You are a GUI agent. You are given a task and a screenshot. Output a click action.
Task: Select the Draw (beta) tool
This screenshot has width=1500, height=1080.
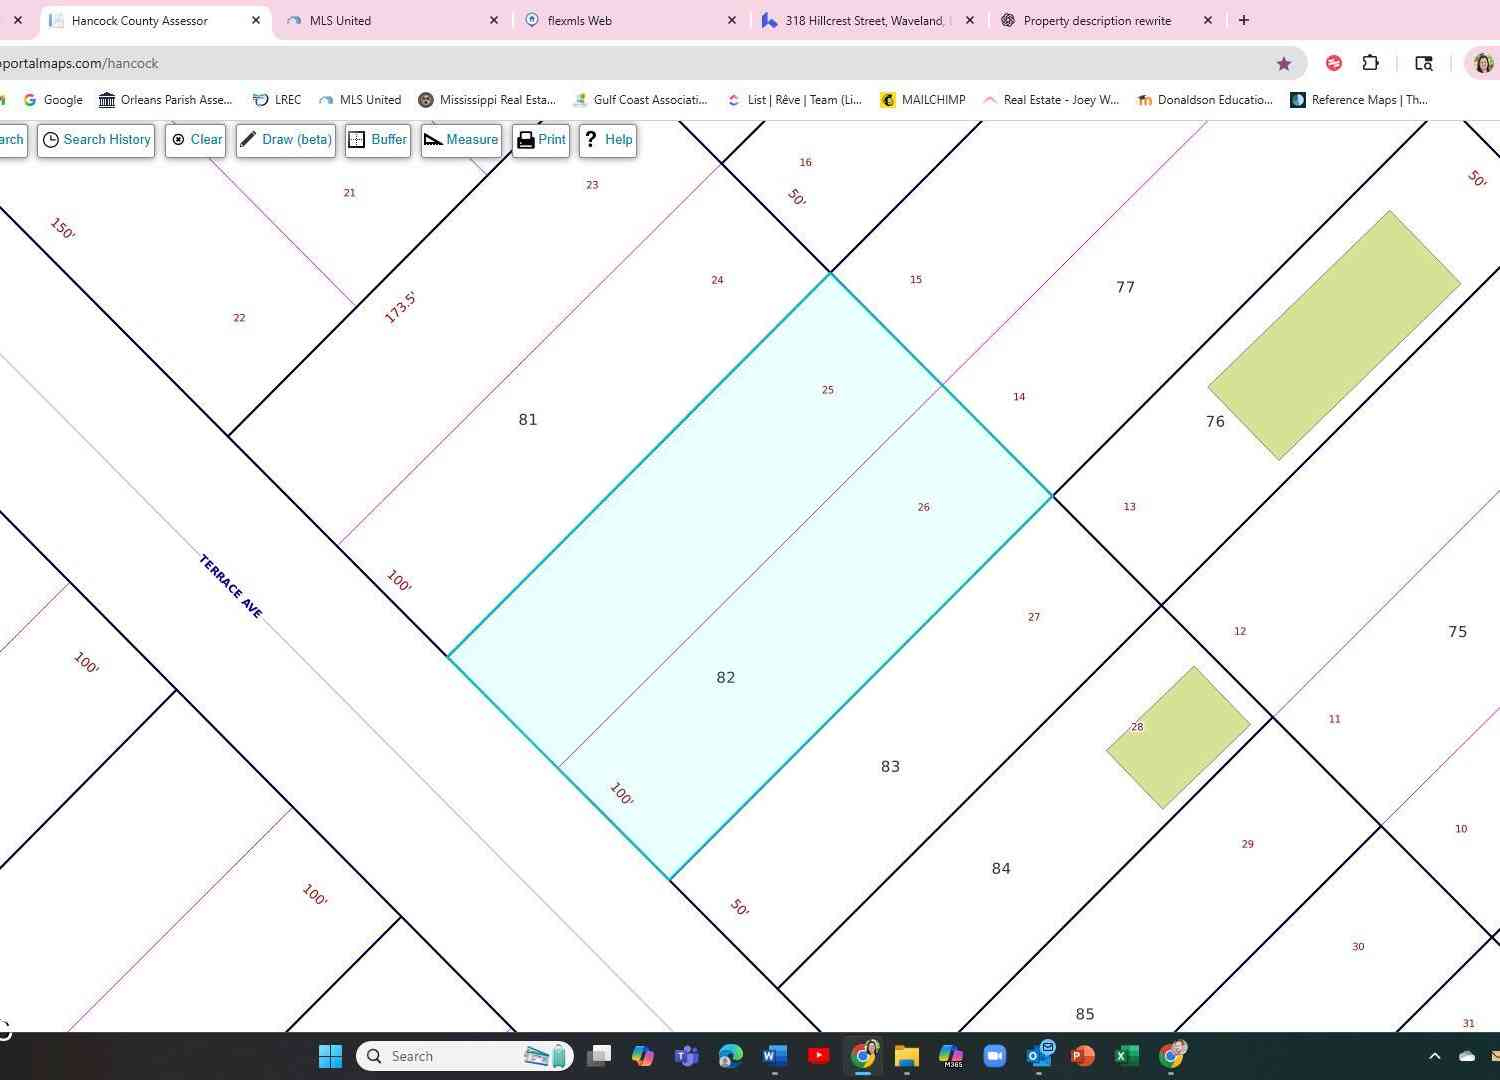point(286,140)
